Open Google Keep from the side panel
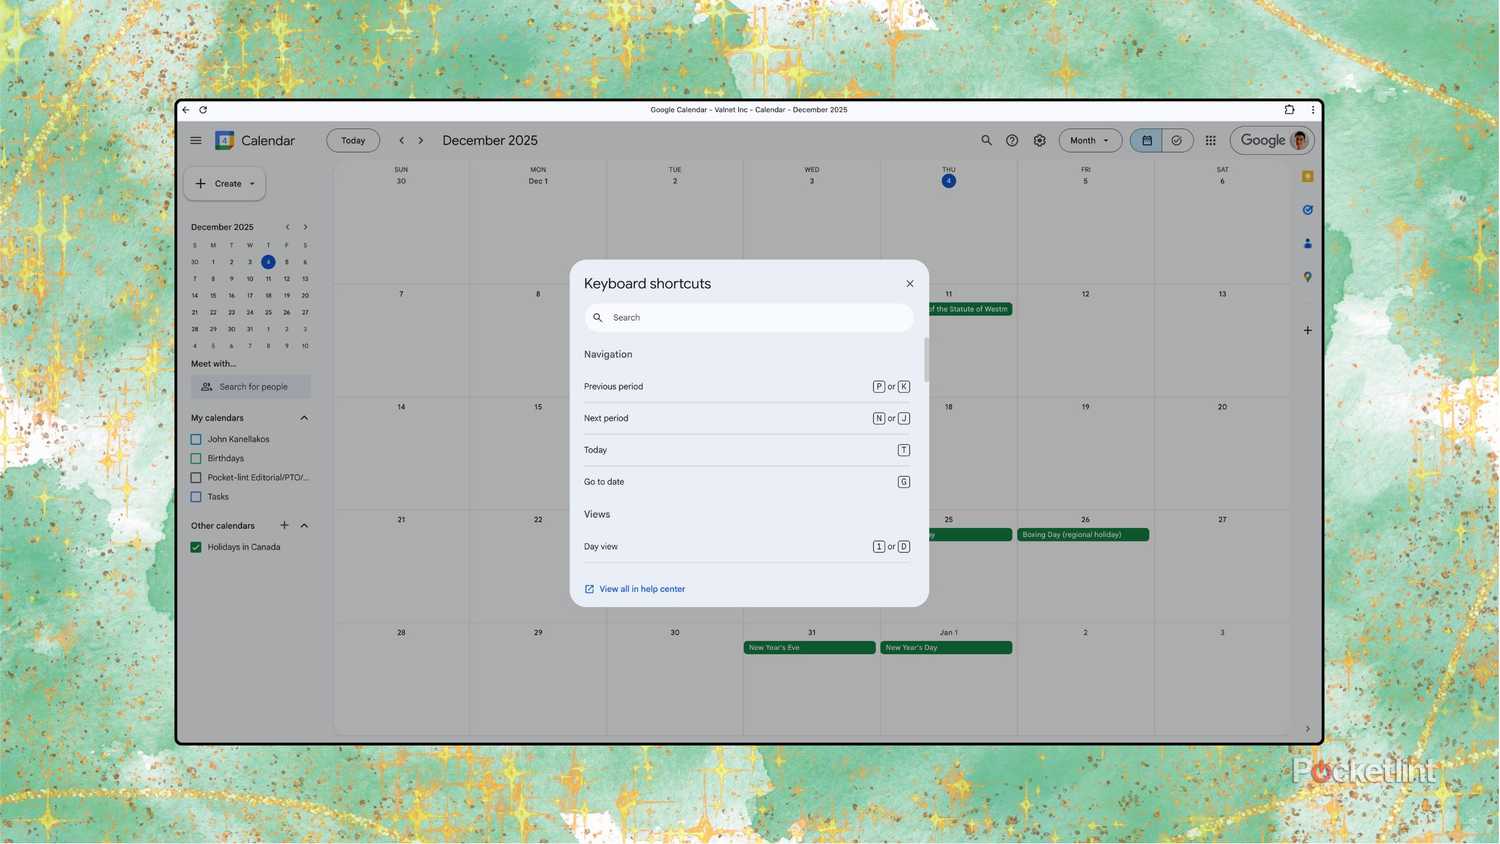The image size is (1500, 844). (1307, 176)
